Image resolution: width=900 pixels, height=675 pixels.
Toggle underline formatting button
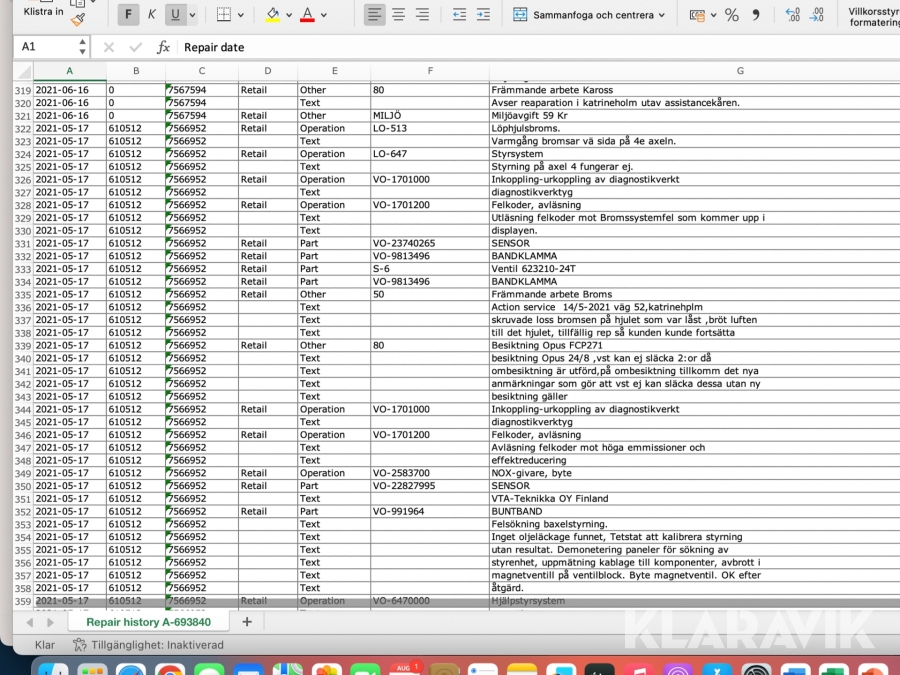176,15
